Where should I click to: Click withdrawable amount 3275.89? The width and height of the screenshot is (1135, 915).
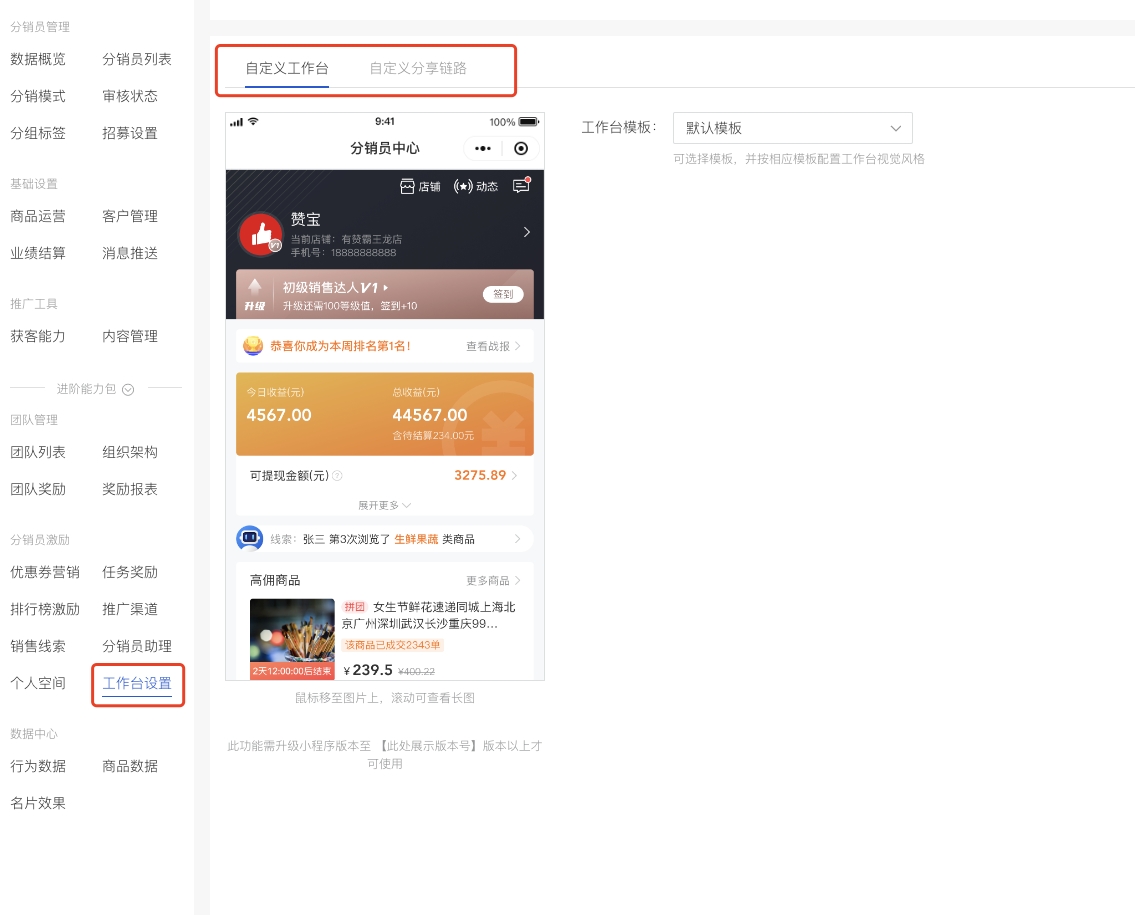[x=480, y=476]
